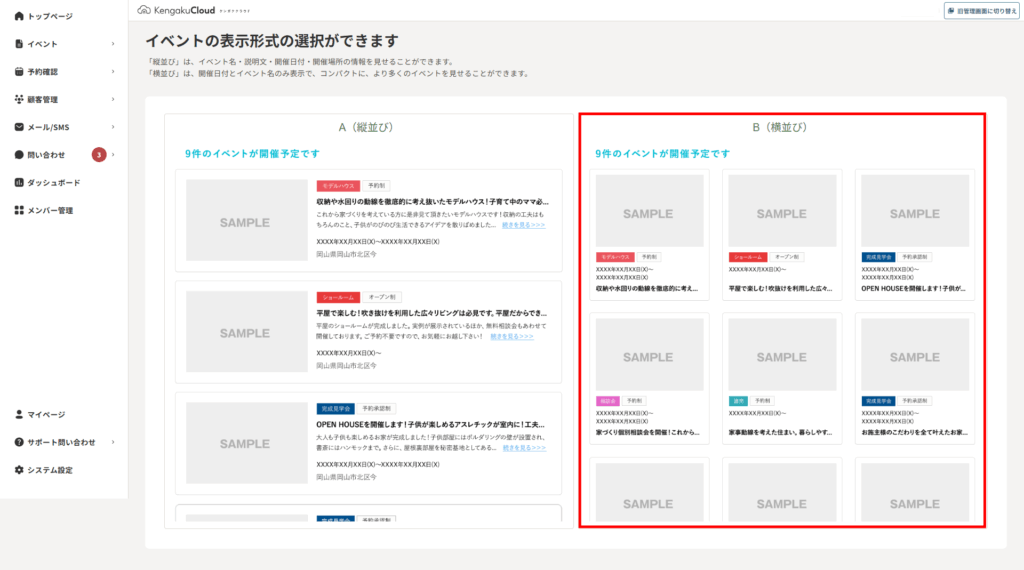Click OPEN HOUSE card SAMPLE thumbnail in panel B
Screen dimensions: 1024x570
coord(915,211)
